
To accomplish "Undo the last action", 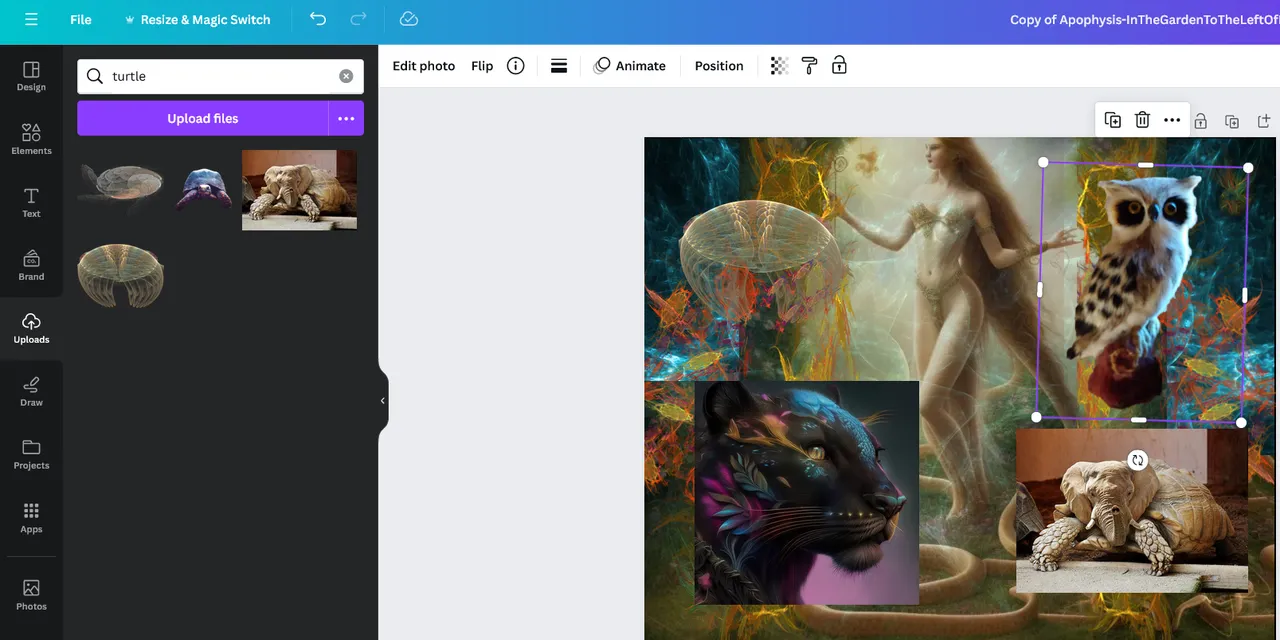I will click(318, 19).
